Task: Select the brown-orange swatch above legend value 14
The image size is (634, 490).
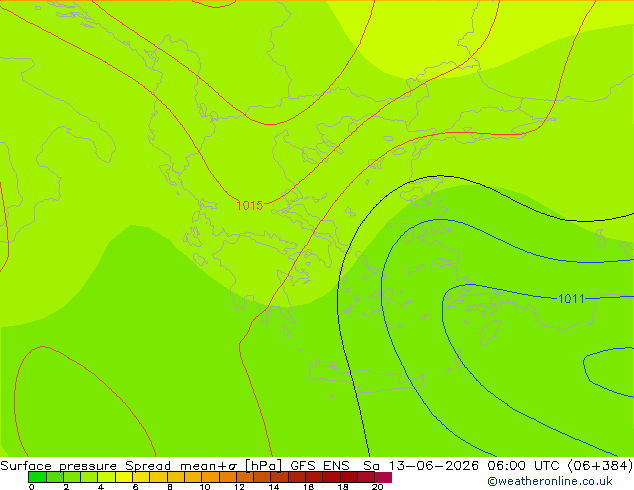Action: click(279, 477)
